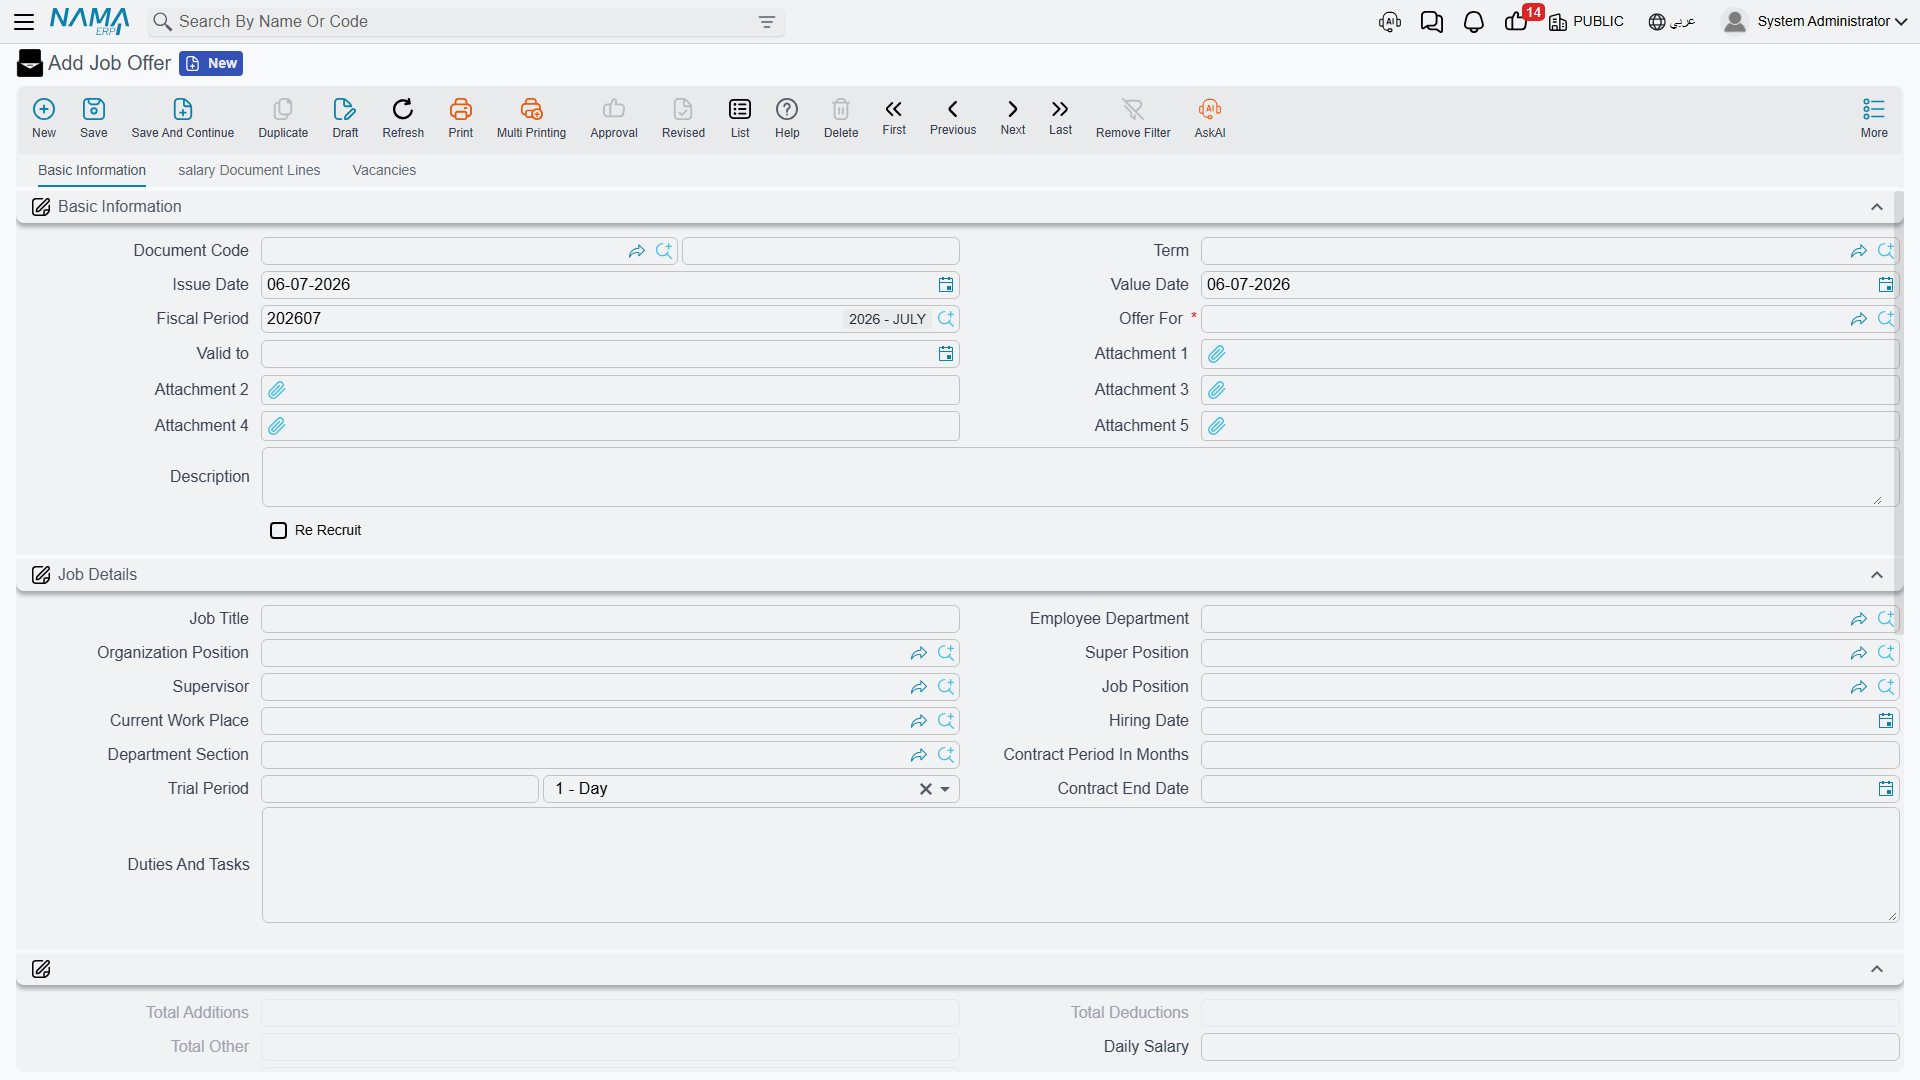
Task: Open search filter options icon
Action: [x=767, y=22]
